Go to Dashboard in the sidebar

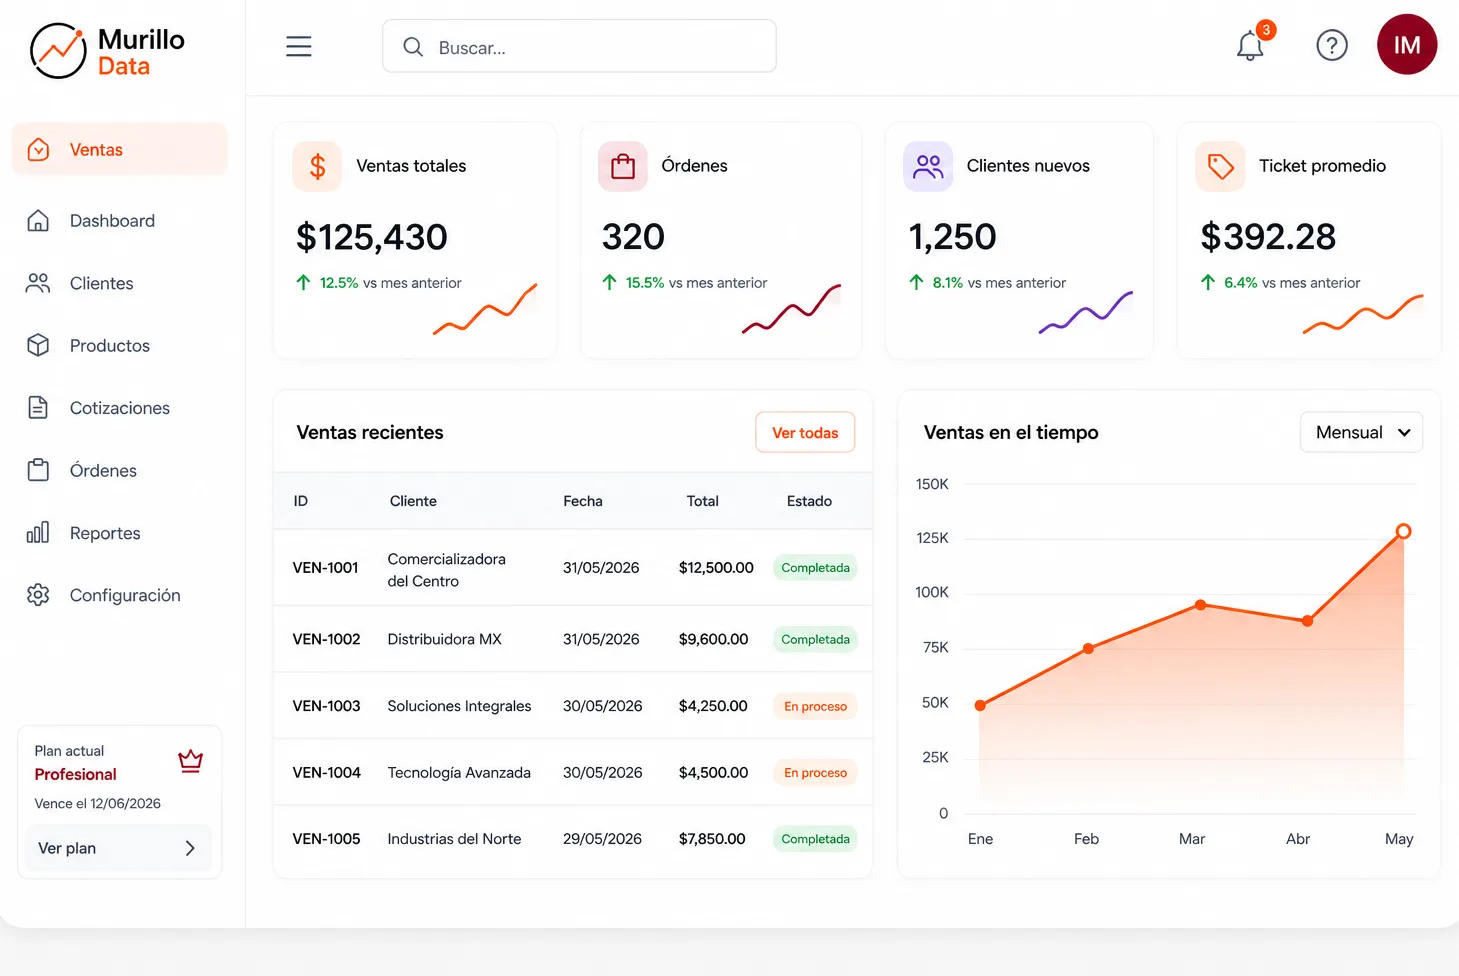[112, 221]
